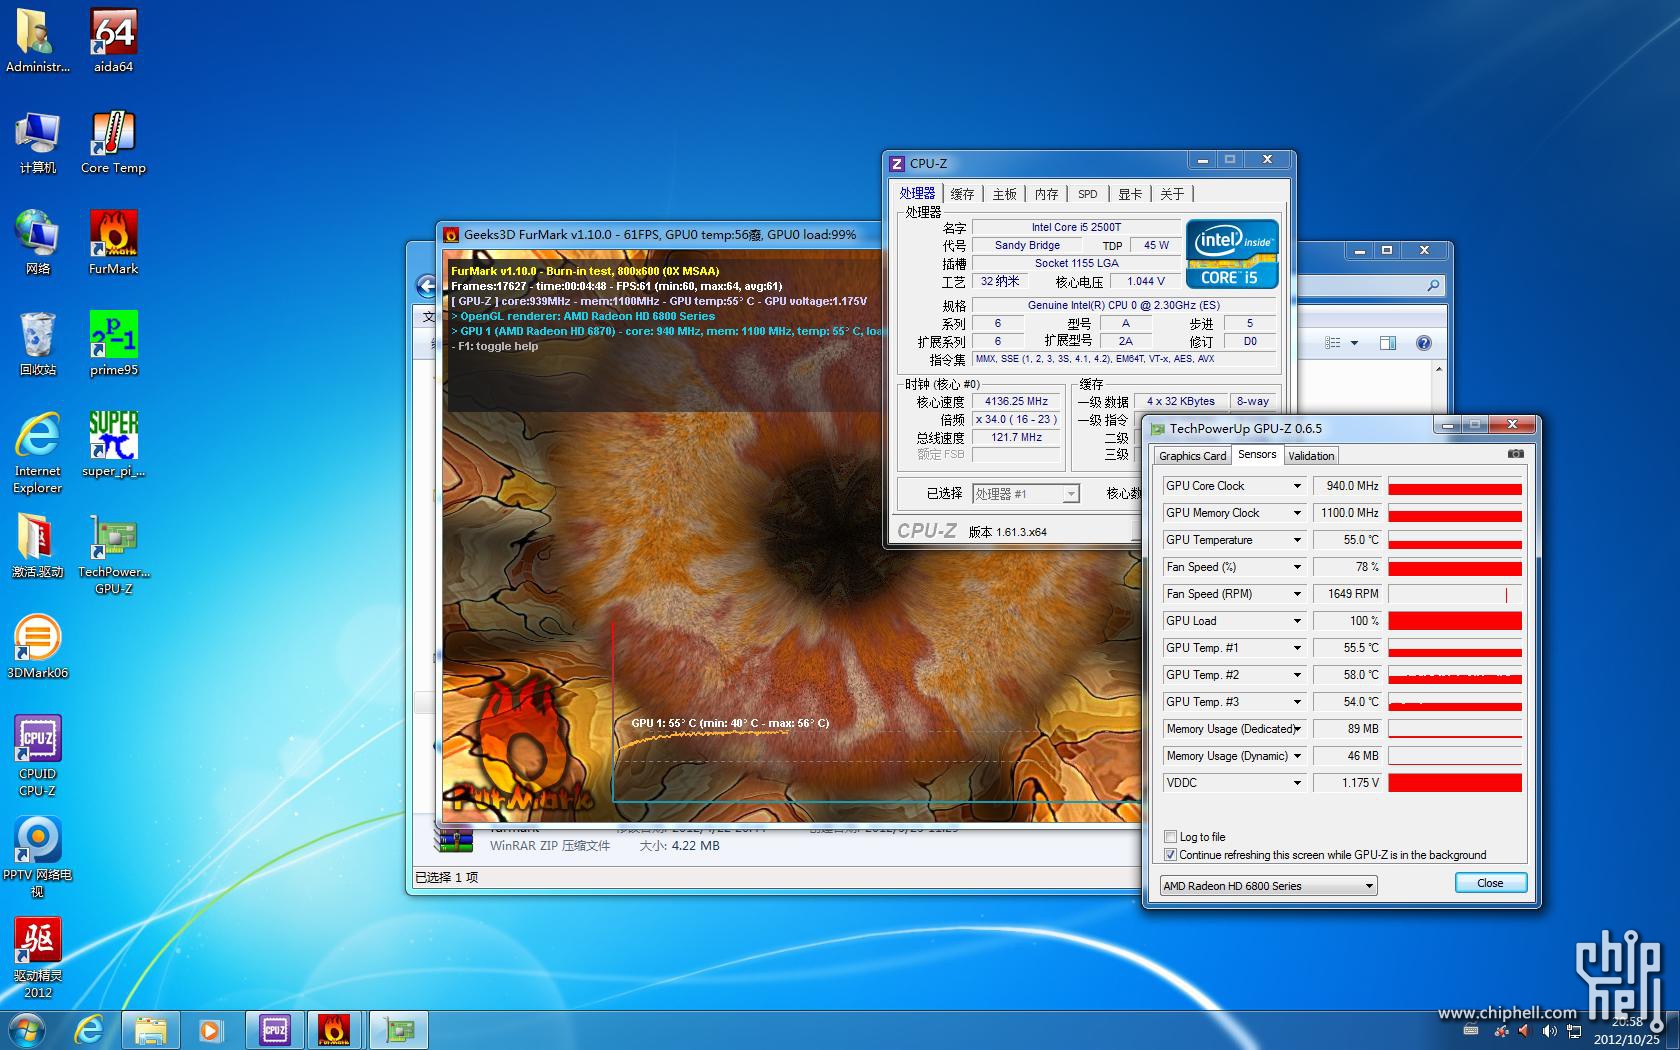Image resolution: width=1680 pixels, height=1050 pixels.
Task: Click the GPU Core Clock graph bar
Action: [x=1455, y=486]
